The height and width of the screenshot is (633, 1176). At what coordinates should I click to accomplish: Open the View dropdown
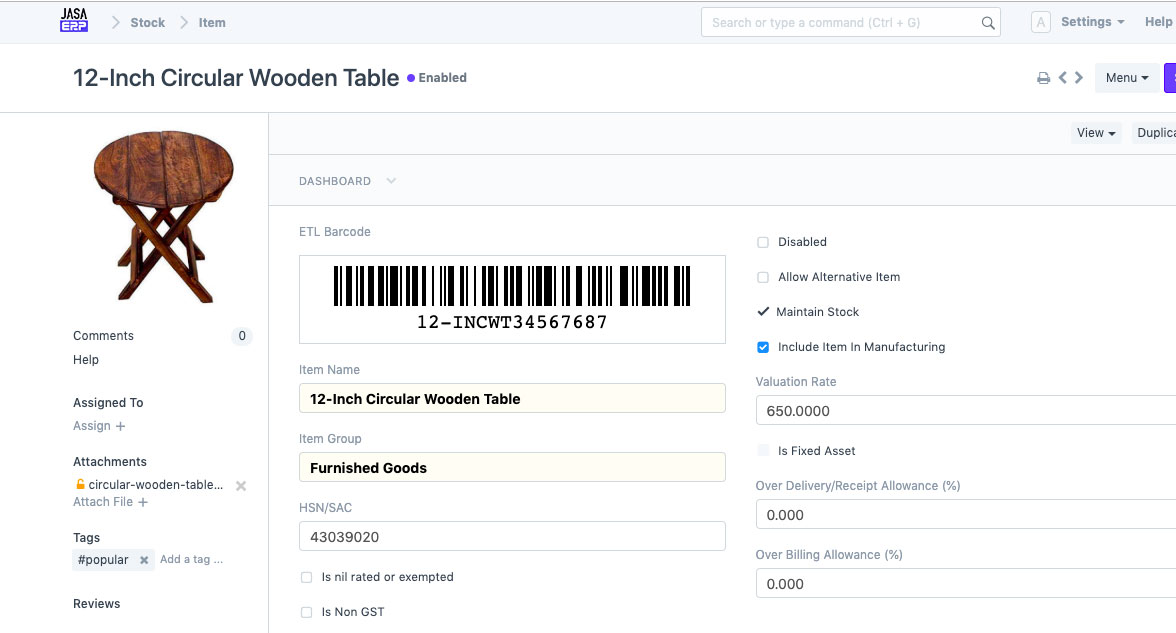[x=1096, y=133]
